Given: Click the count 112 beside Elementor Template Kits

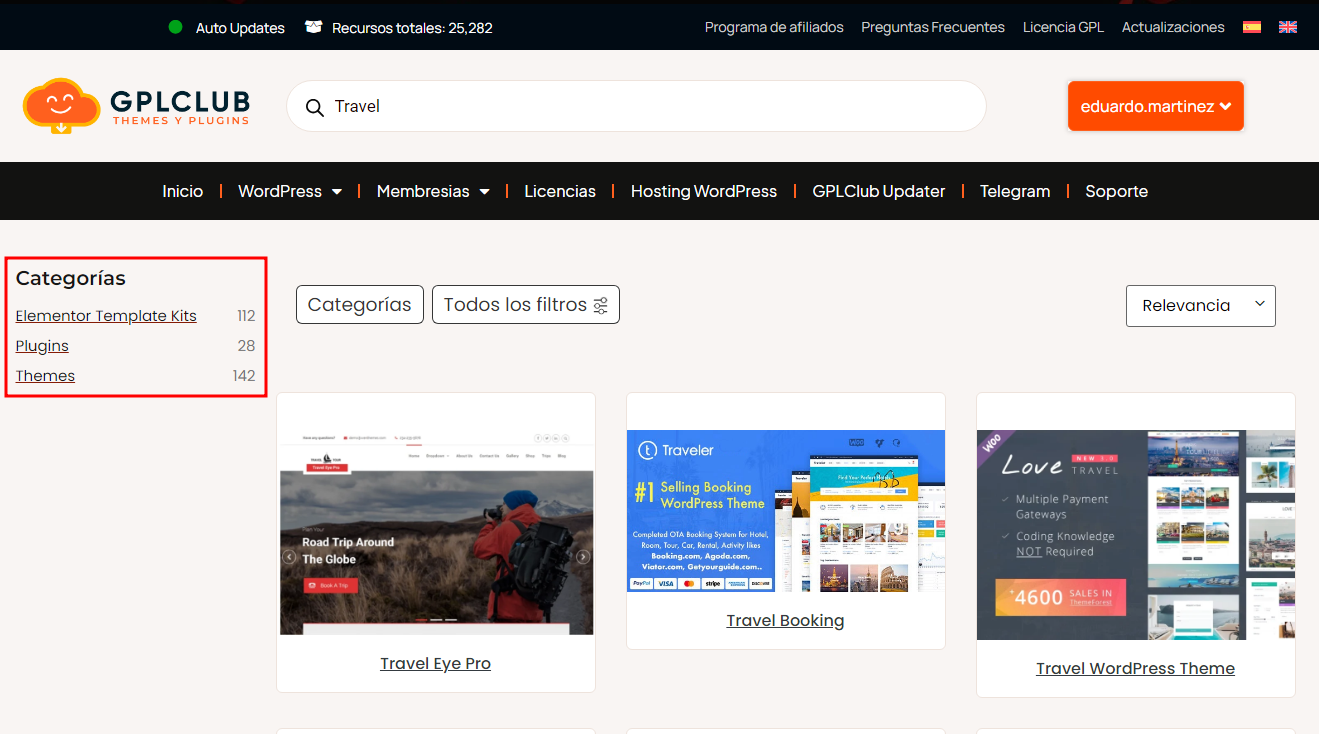Looking at the screenshot, I should click(x=246, y=316).
